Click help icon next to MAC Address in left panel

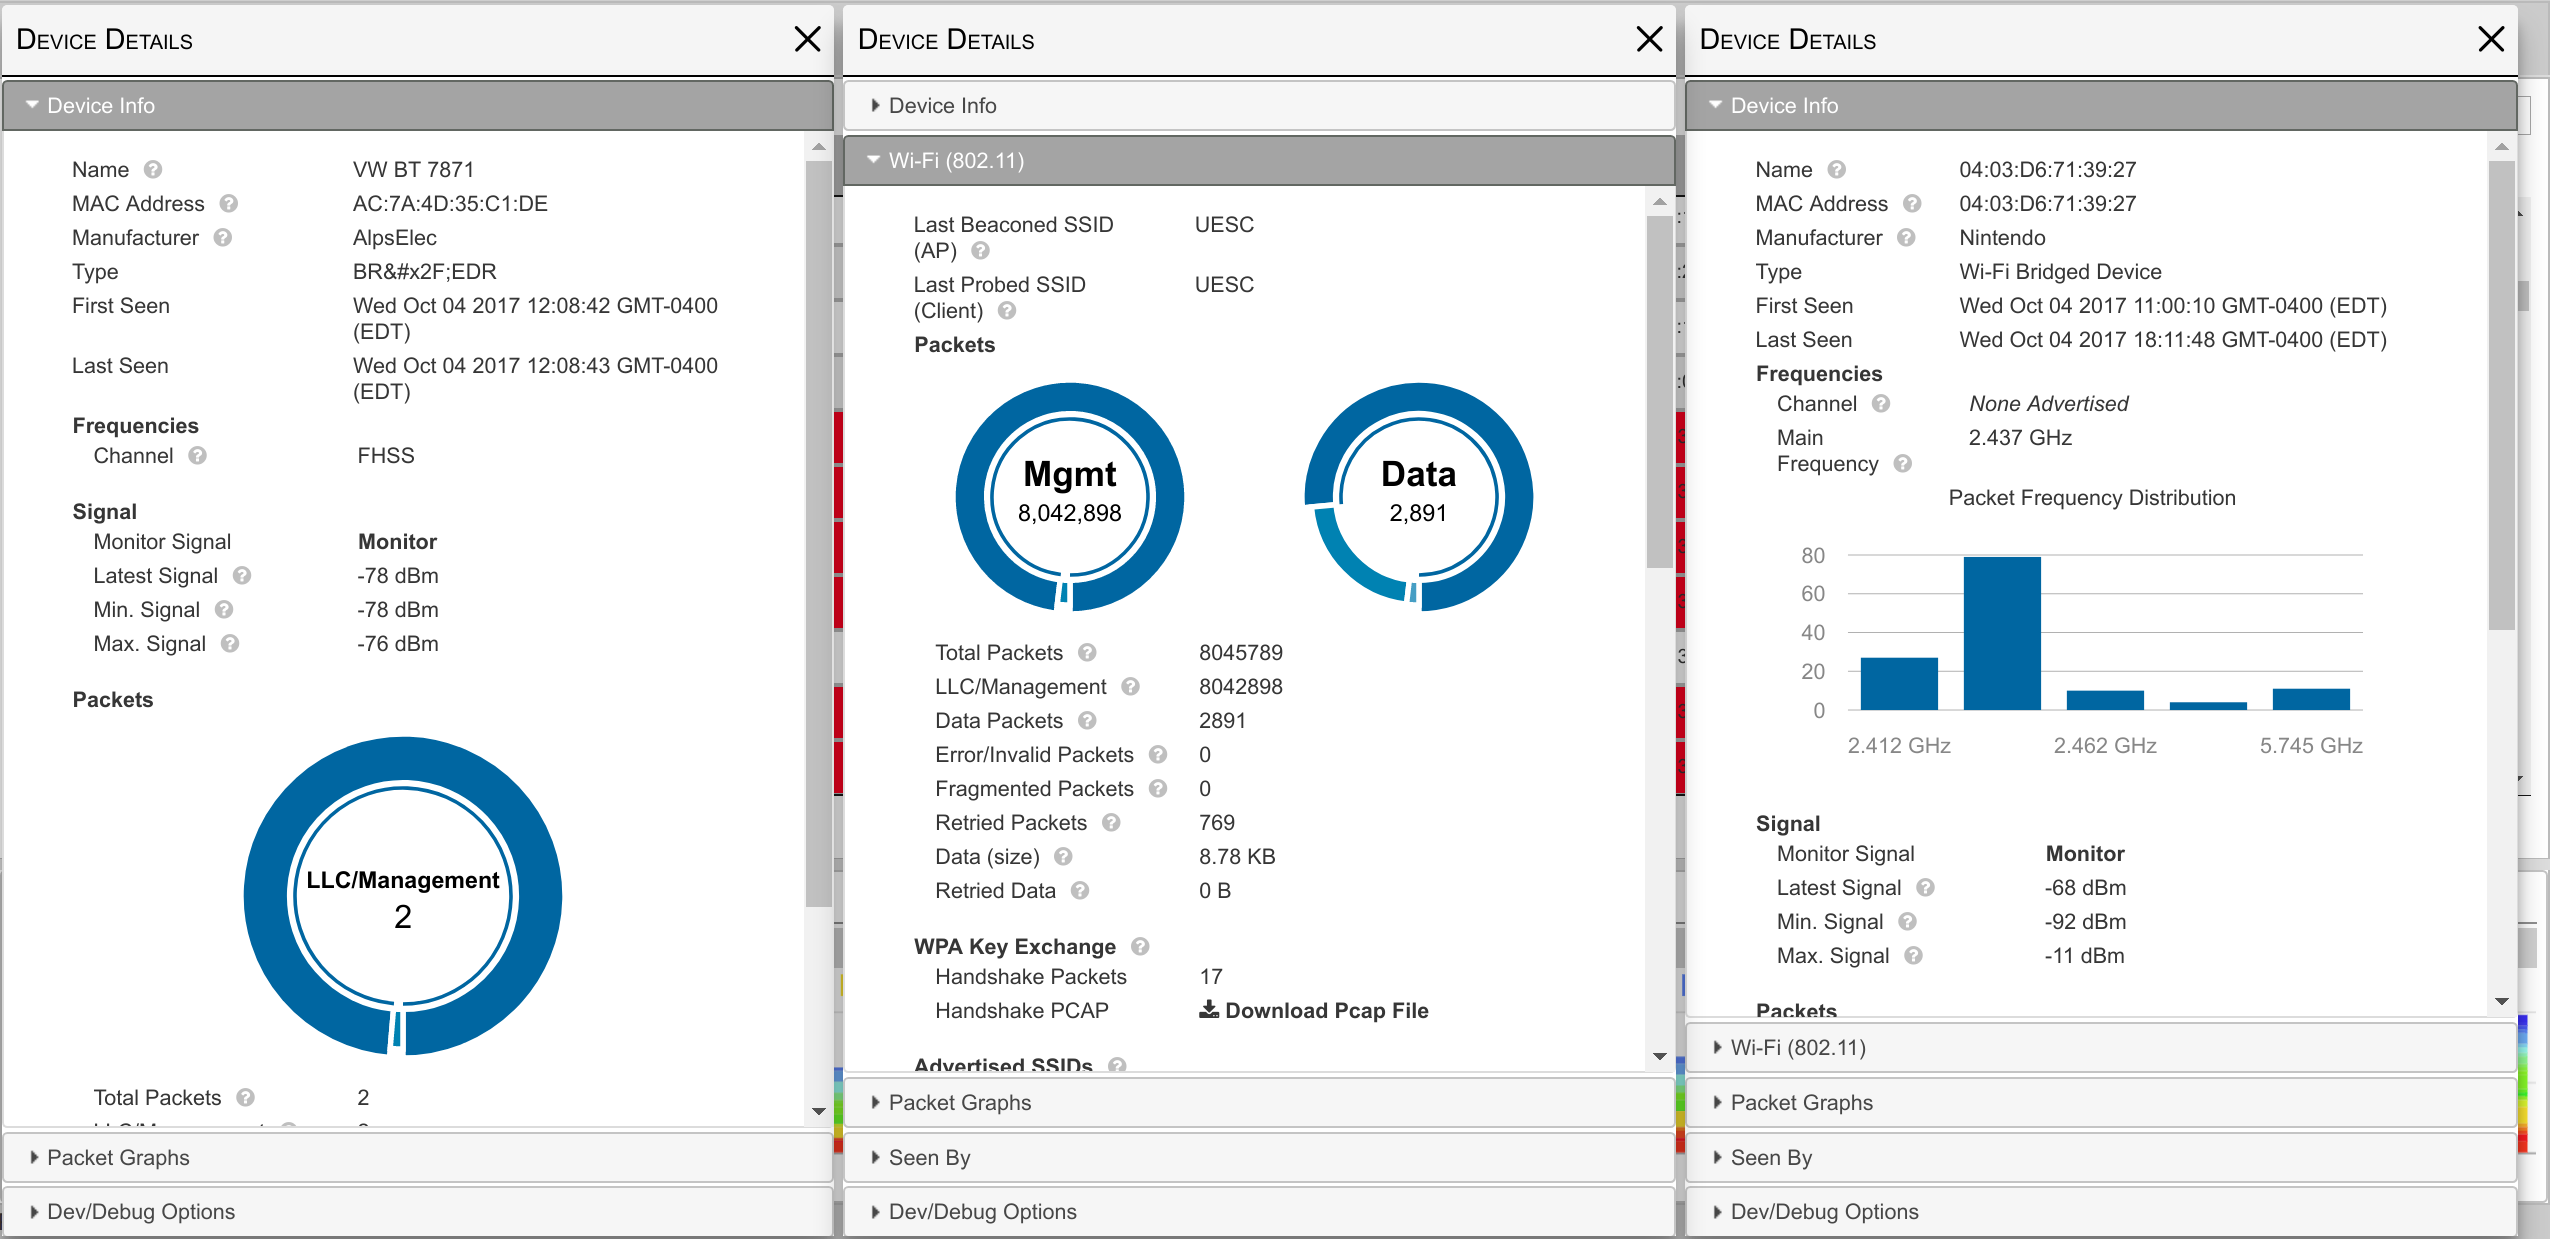tap(229, 204)
